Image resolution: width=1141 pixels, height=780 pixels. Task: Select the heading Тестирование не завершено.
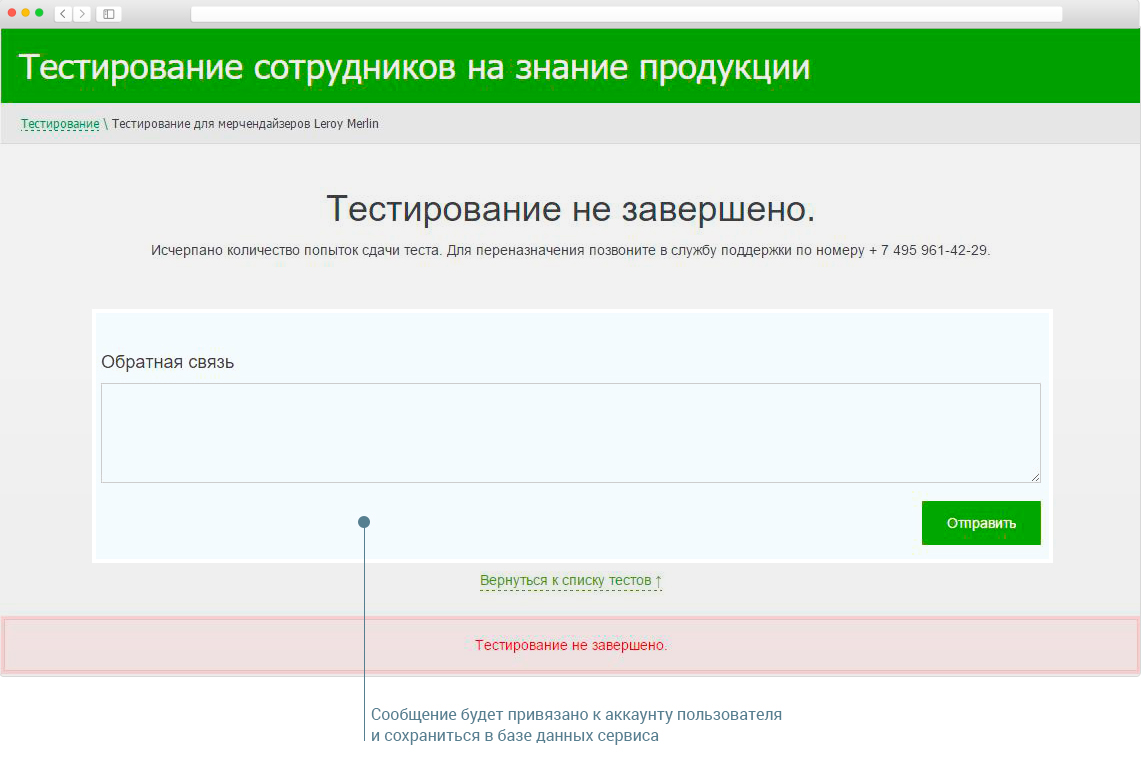pyautogui.click(x=570, y=209)
